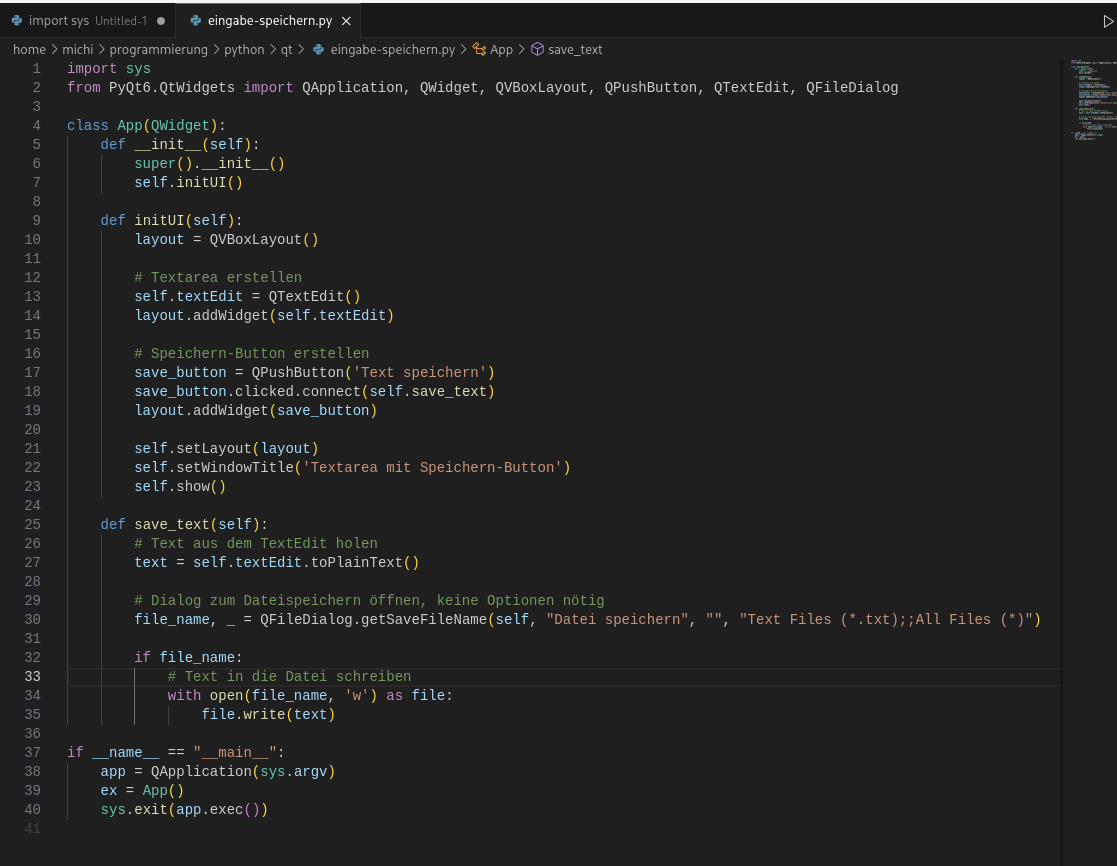The width and height of the screenshot is (1117, 866).
Task: Select the eingabe-speichern.py tab
Action: [x=269, y=21]
